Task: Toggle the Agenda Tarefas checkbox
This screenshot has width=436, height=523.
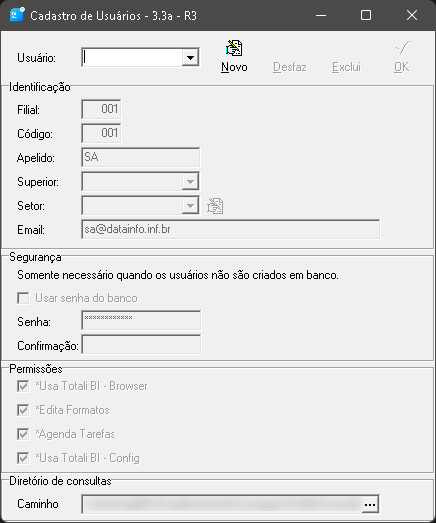Action: point(23,434)
